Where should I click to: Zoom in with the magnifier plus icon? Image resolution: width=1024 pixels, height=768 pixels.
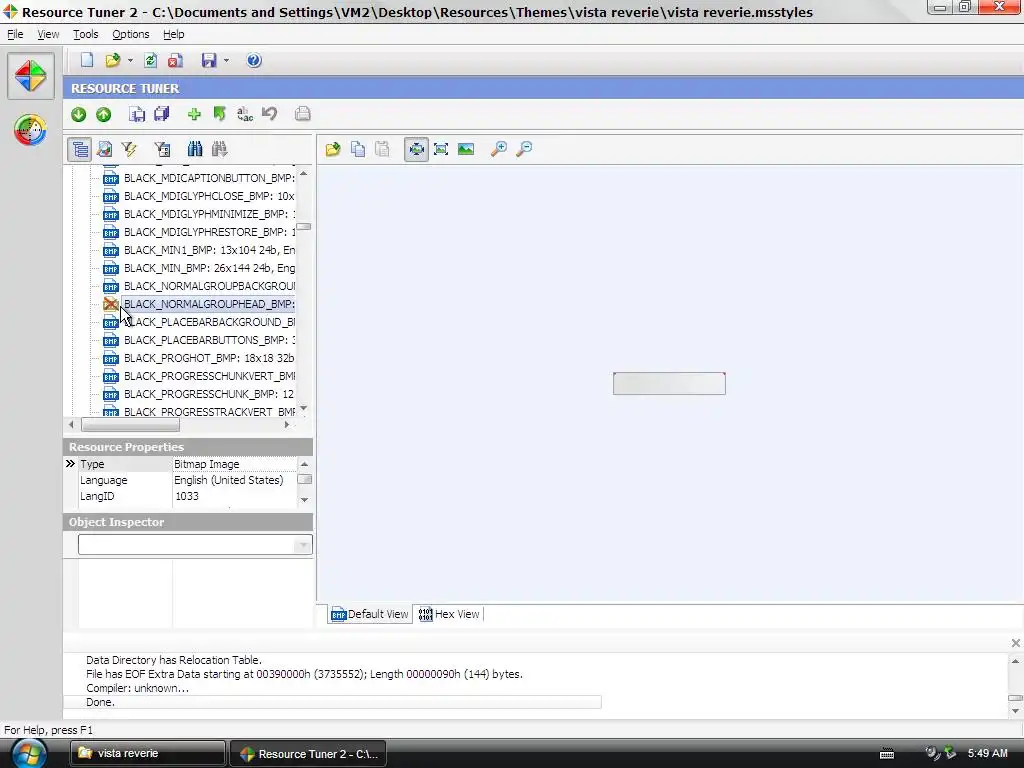point(499,150)
